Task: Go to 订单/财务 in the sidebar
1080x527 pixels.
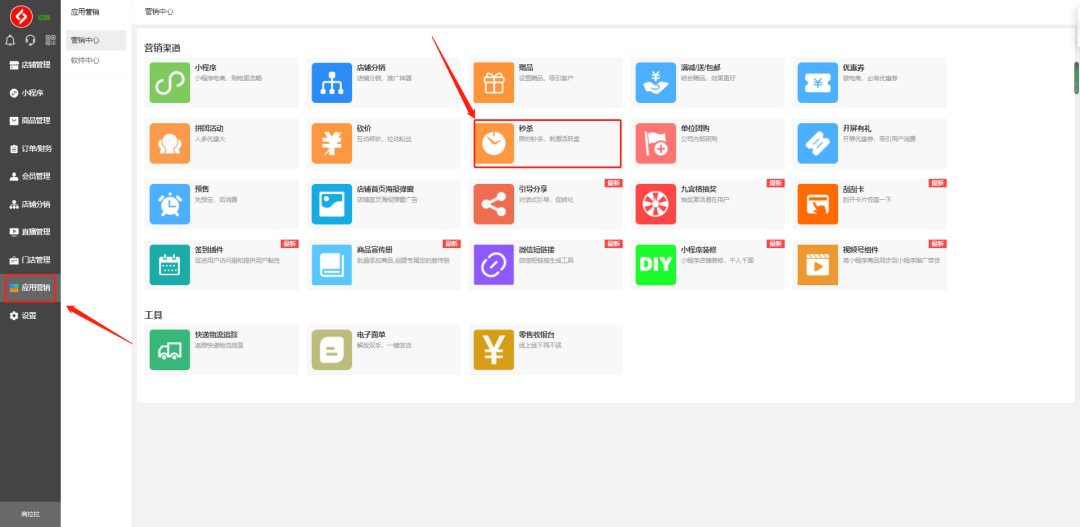Action: (30, 148)
